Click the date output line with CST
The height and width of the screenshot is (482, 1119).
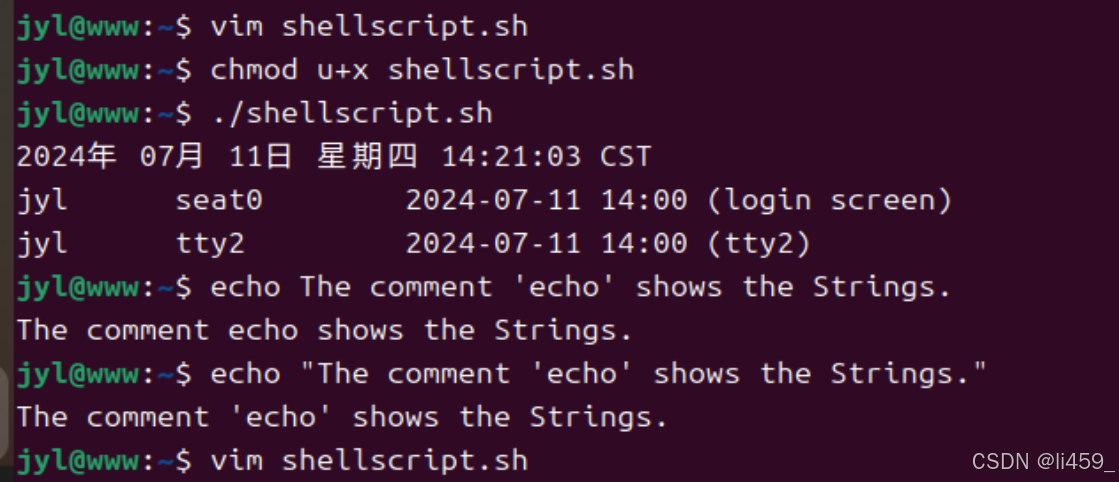click(334, 156)
